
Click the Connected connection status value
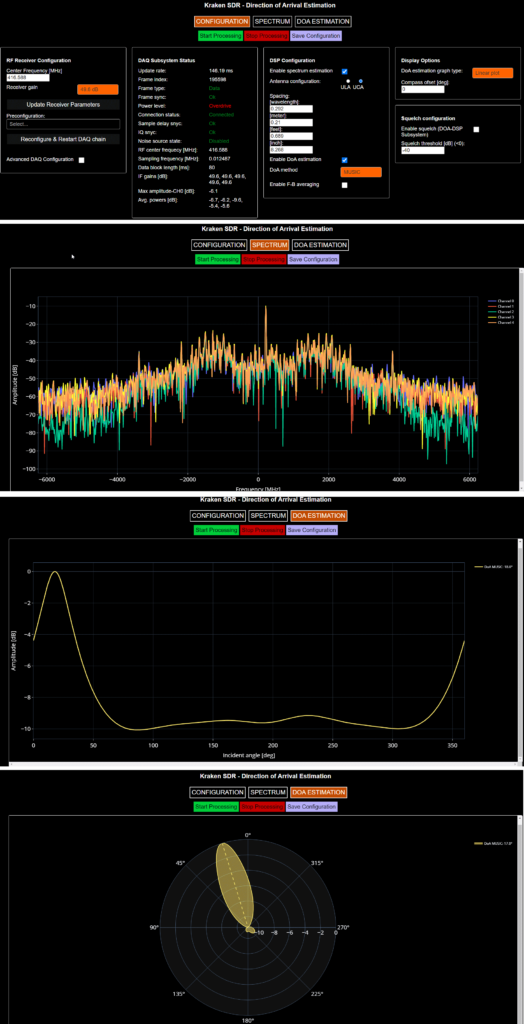click(221, 114)
